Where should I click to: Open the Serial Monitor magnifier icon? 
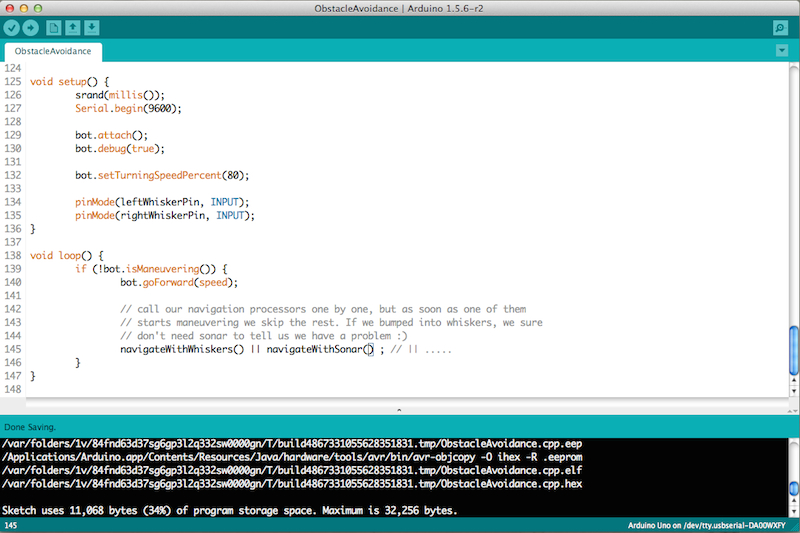pos(781,27)
